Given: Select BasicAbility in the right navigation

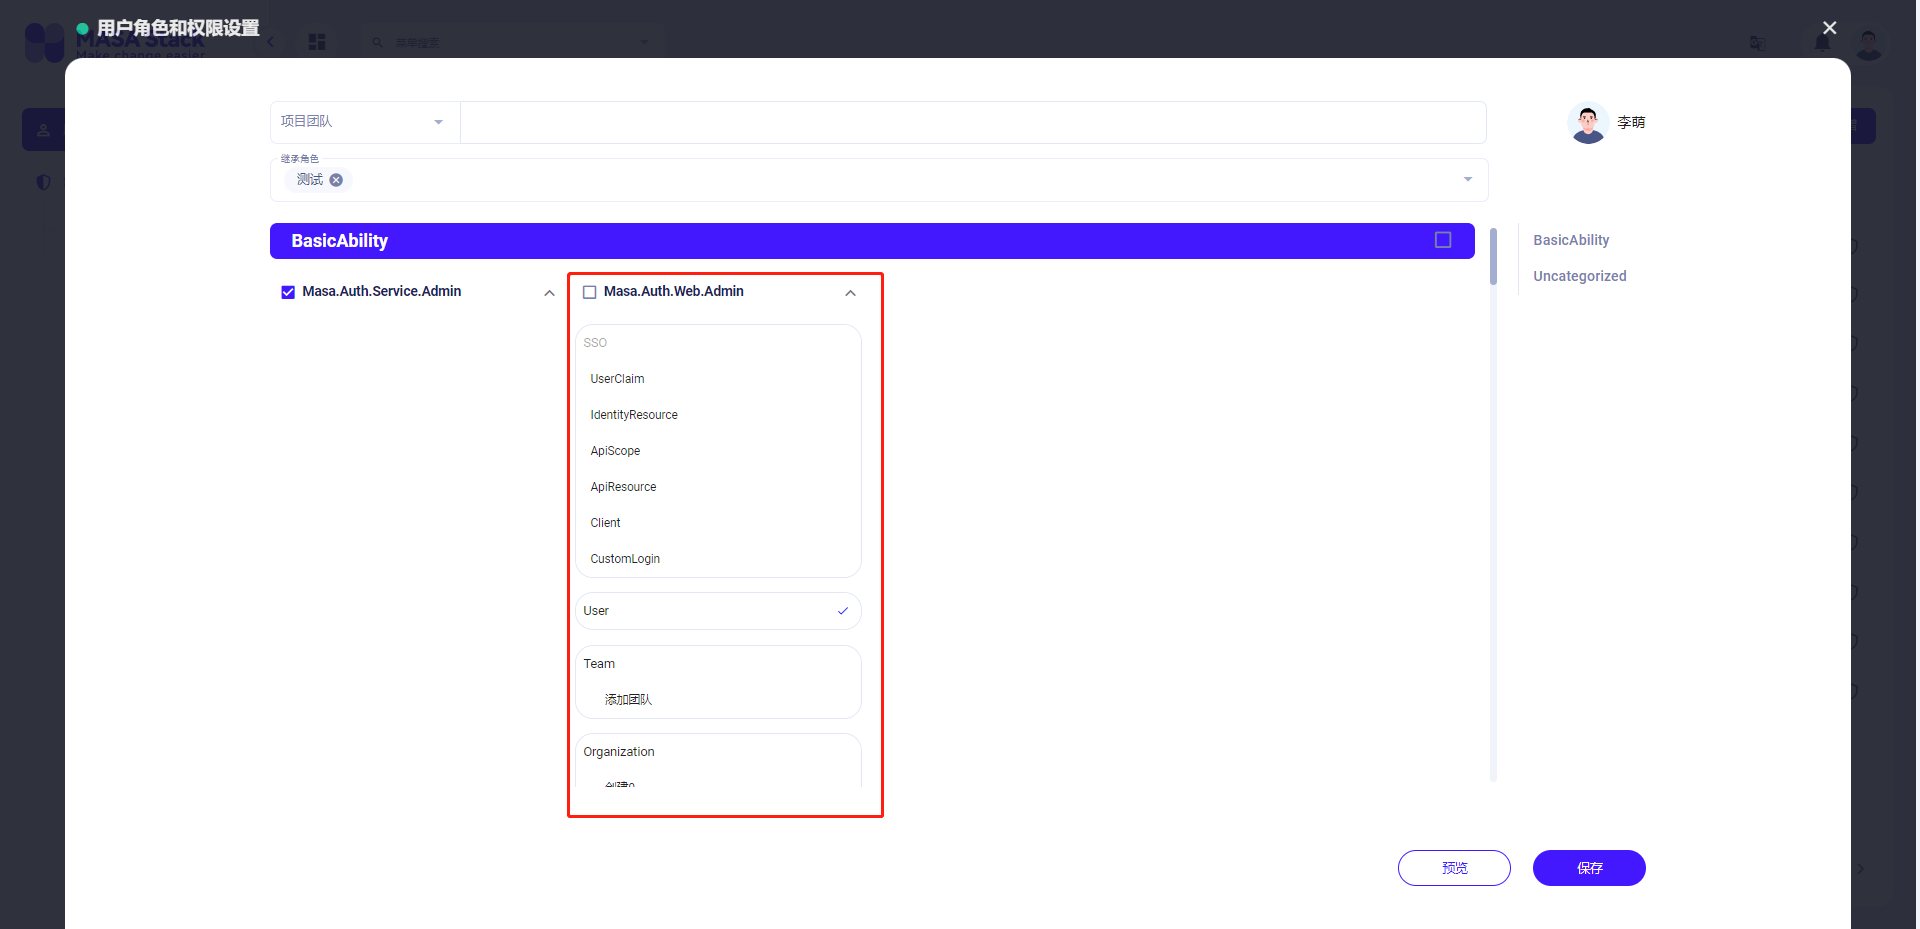Looking at the screenshot, I should [1570, 240].
